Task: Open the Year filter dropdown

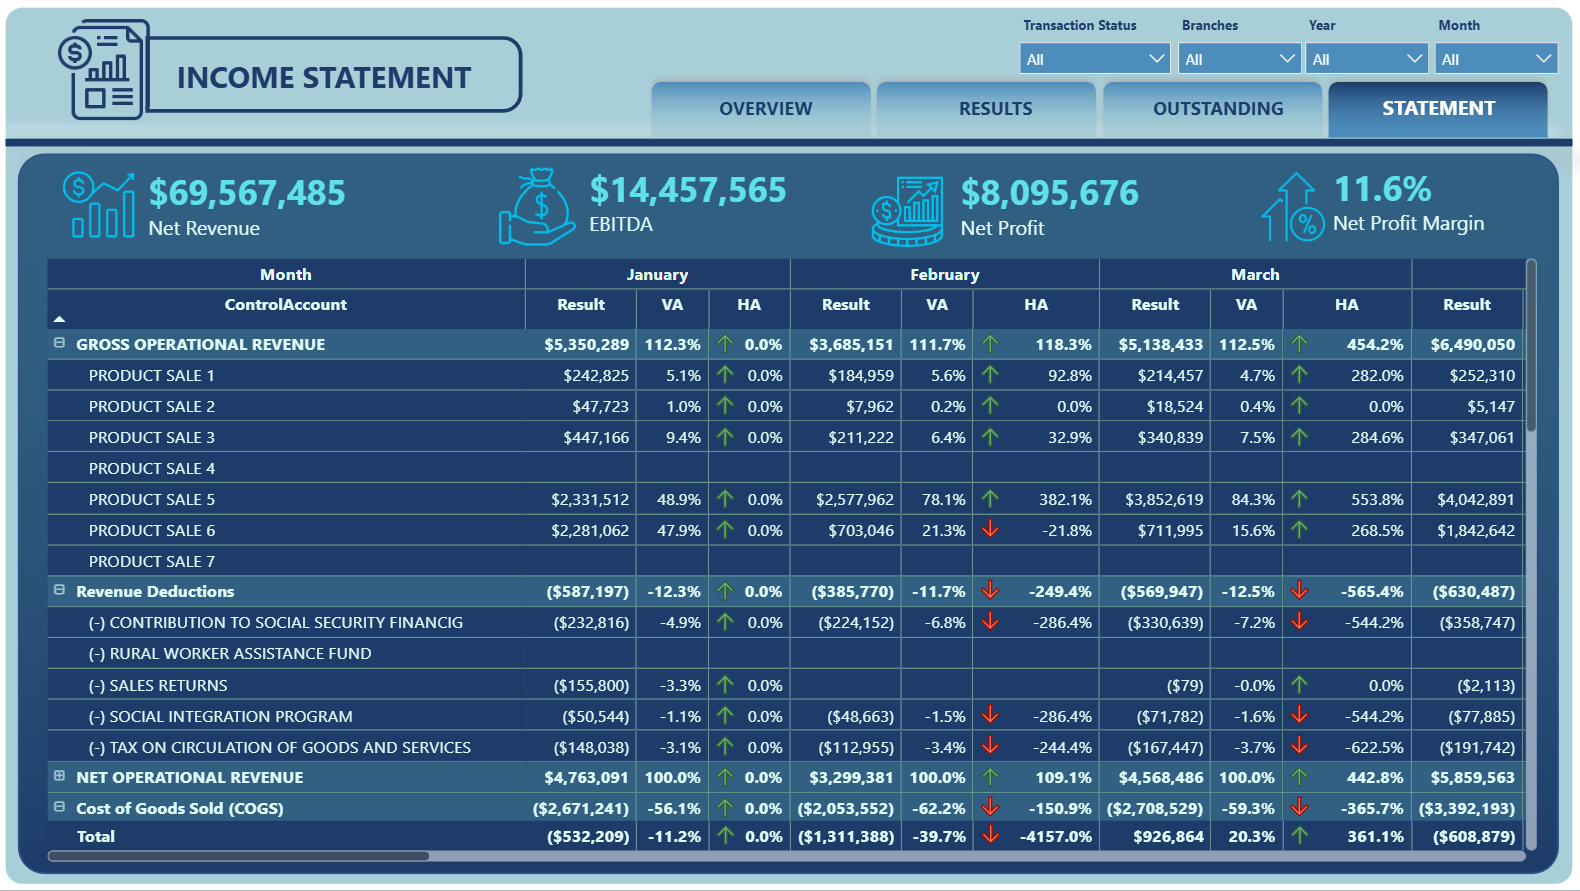Action: (1367, 59)
